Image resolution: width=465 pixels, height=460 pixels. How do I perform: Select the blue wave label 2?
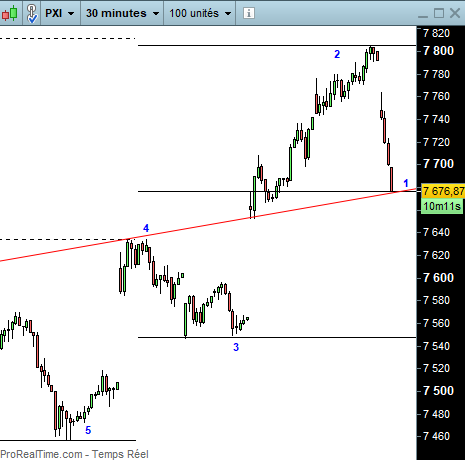(337, 54)
